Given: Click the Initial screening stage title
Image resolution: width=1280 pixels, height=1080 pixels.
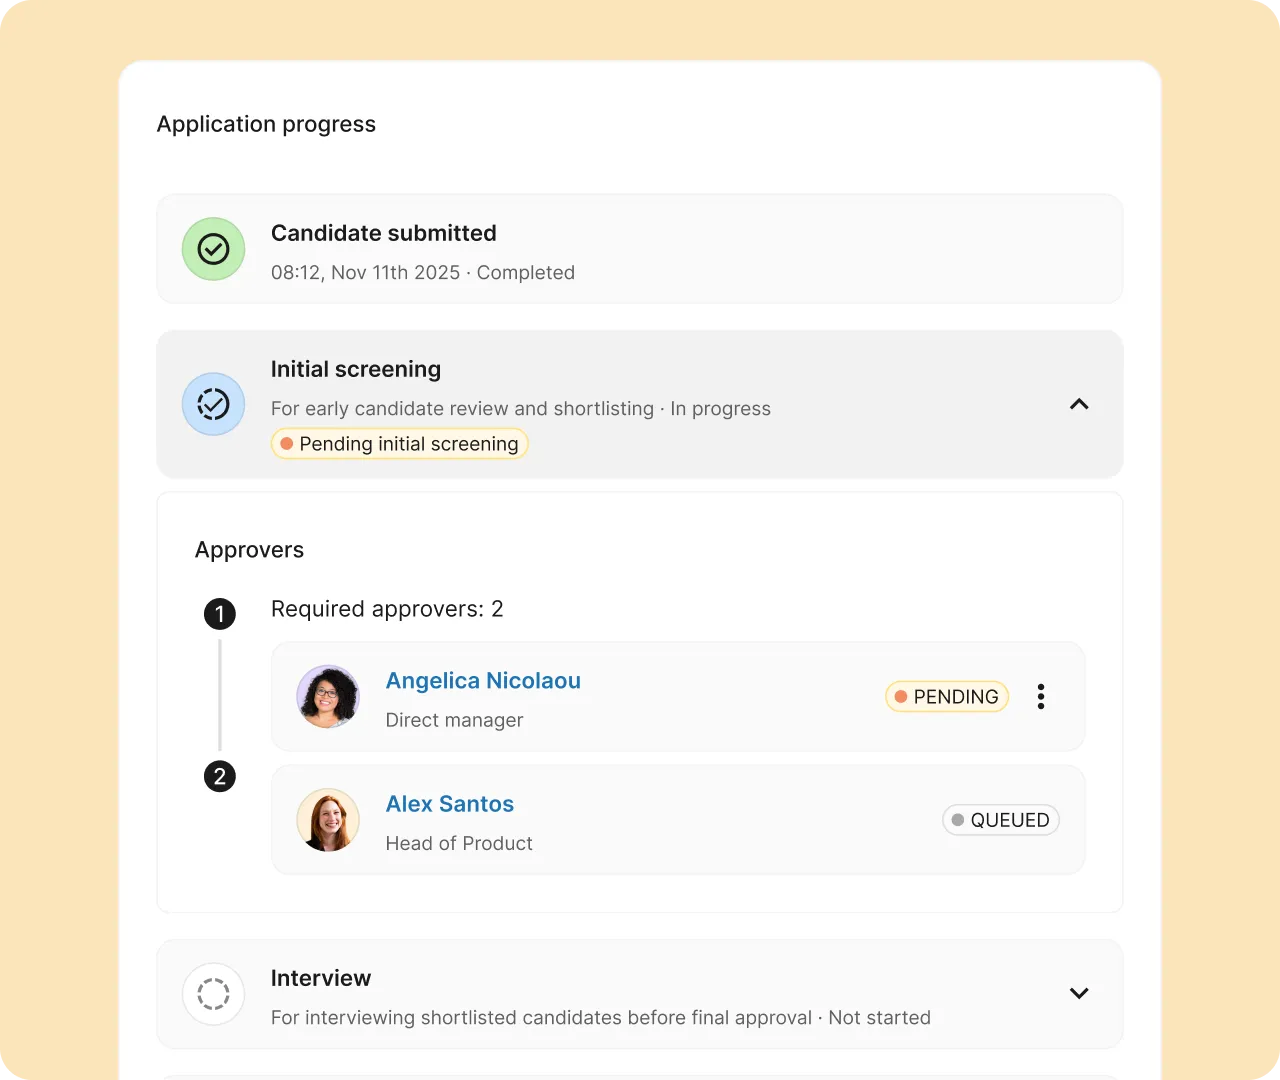Looking at the screenshot, I should [x=356, y=369].
